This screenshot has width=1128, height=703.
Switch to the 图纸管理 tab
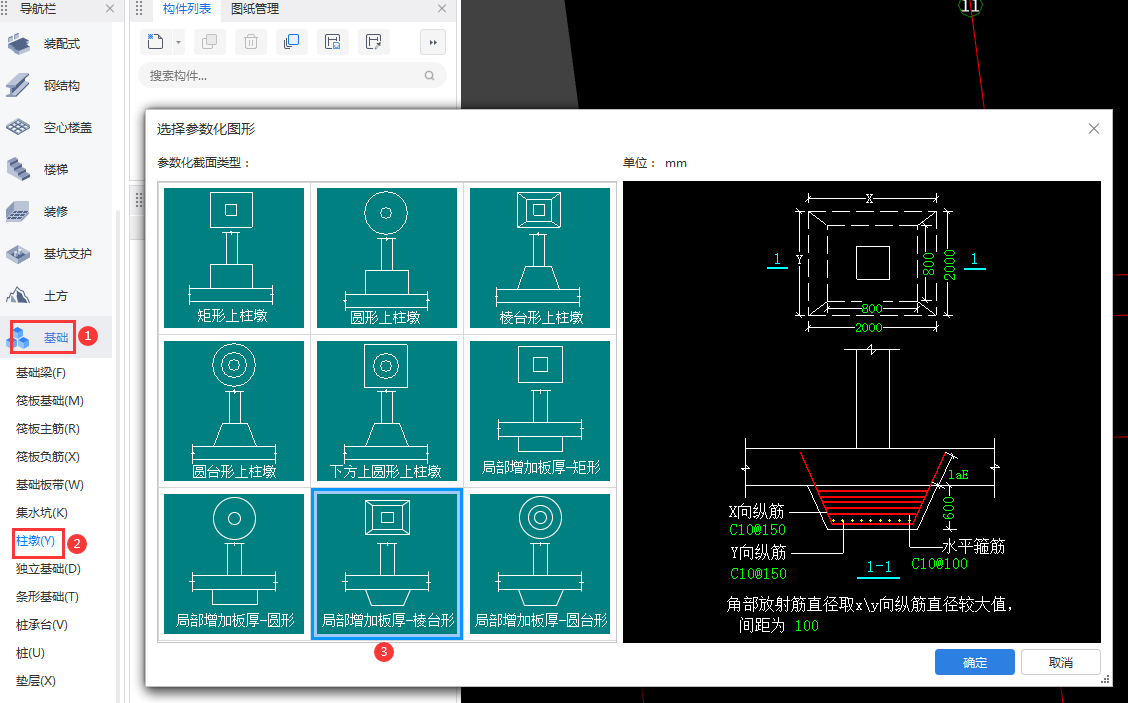[255, 9]
